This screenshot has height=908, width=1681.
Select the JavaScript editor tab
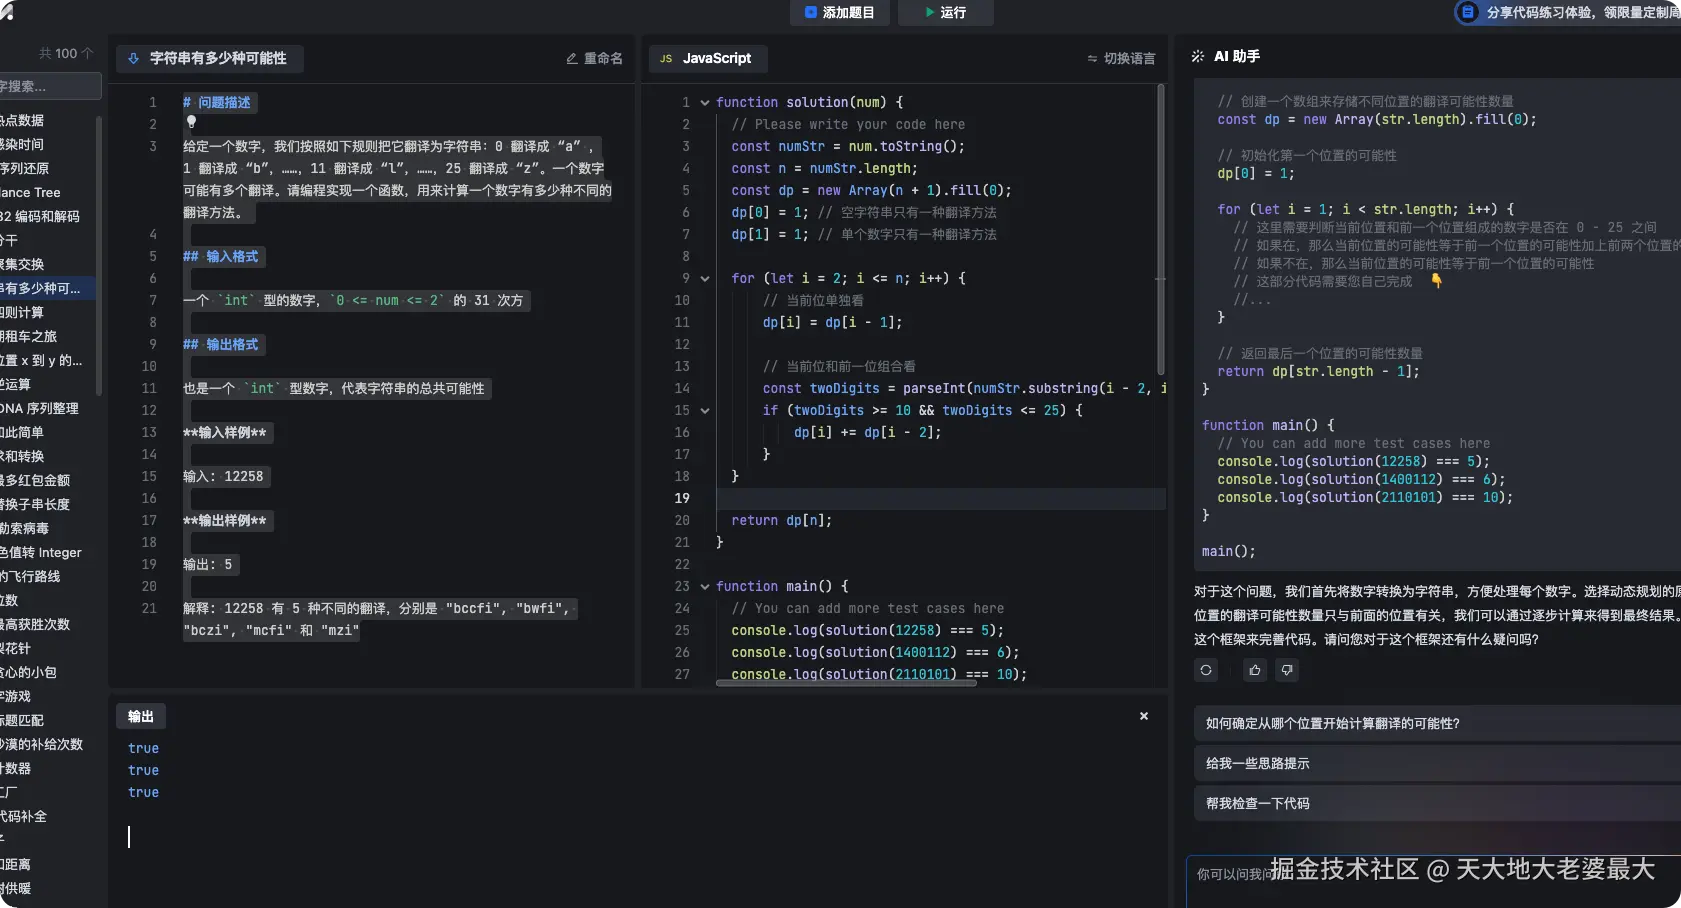[707, 59]
